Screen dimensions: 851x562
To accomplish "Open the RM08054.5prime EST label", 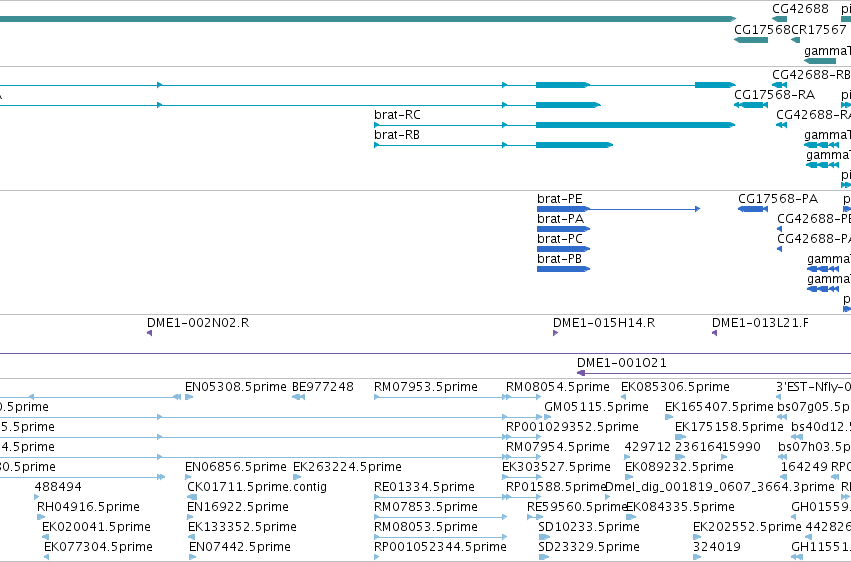I will pyautogui.click(x=557, y=387).
